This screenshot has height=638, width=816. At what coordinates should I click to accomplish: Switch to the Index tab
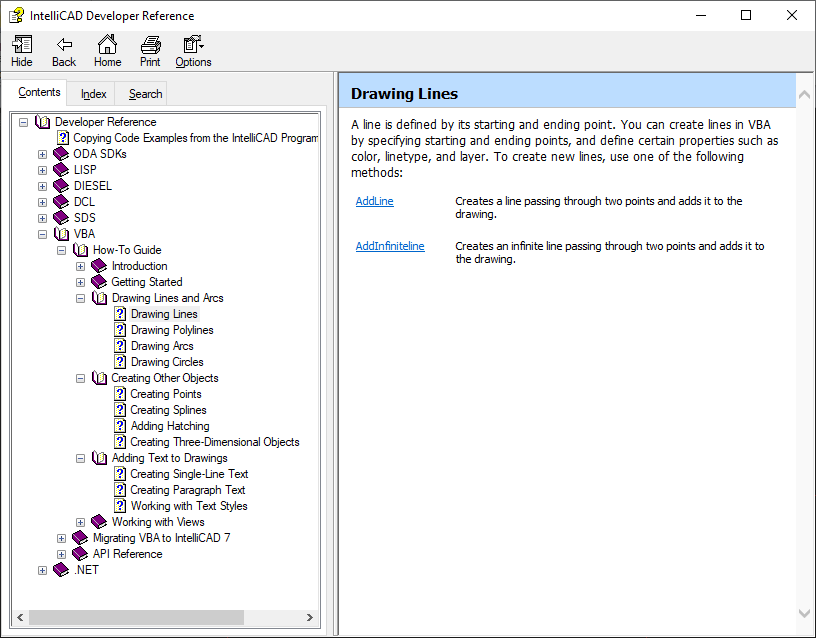(x=94, y=94)
